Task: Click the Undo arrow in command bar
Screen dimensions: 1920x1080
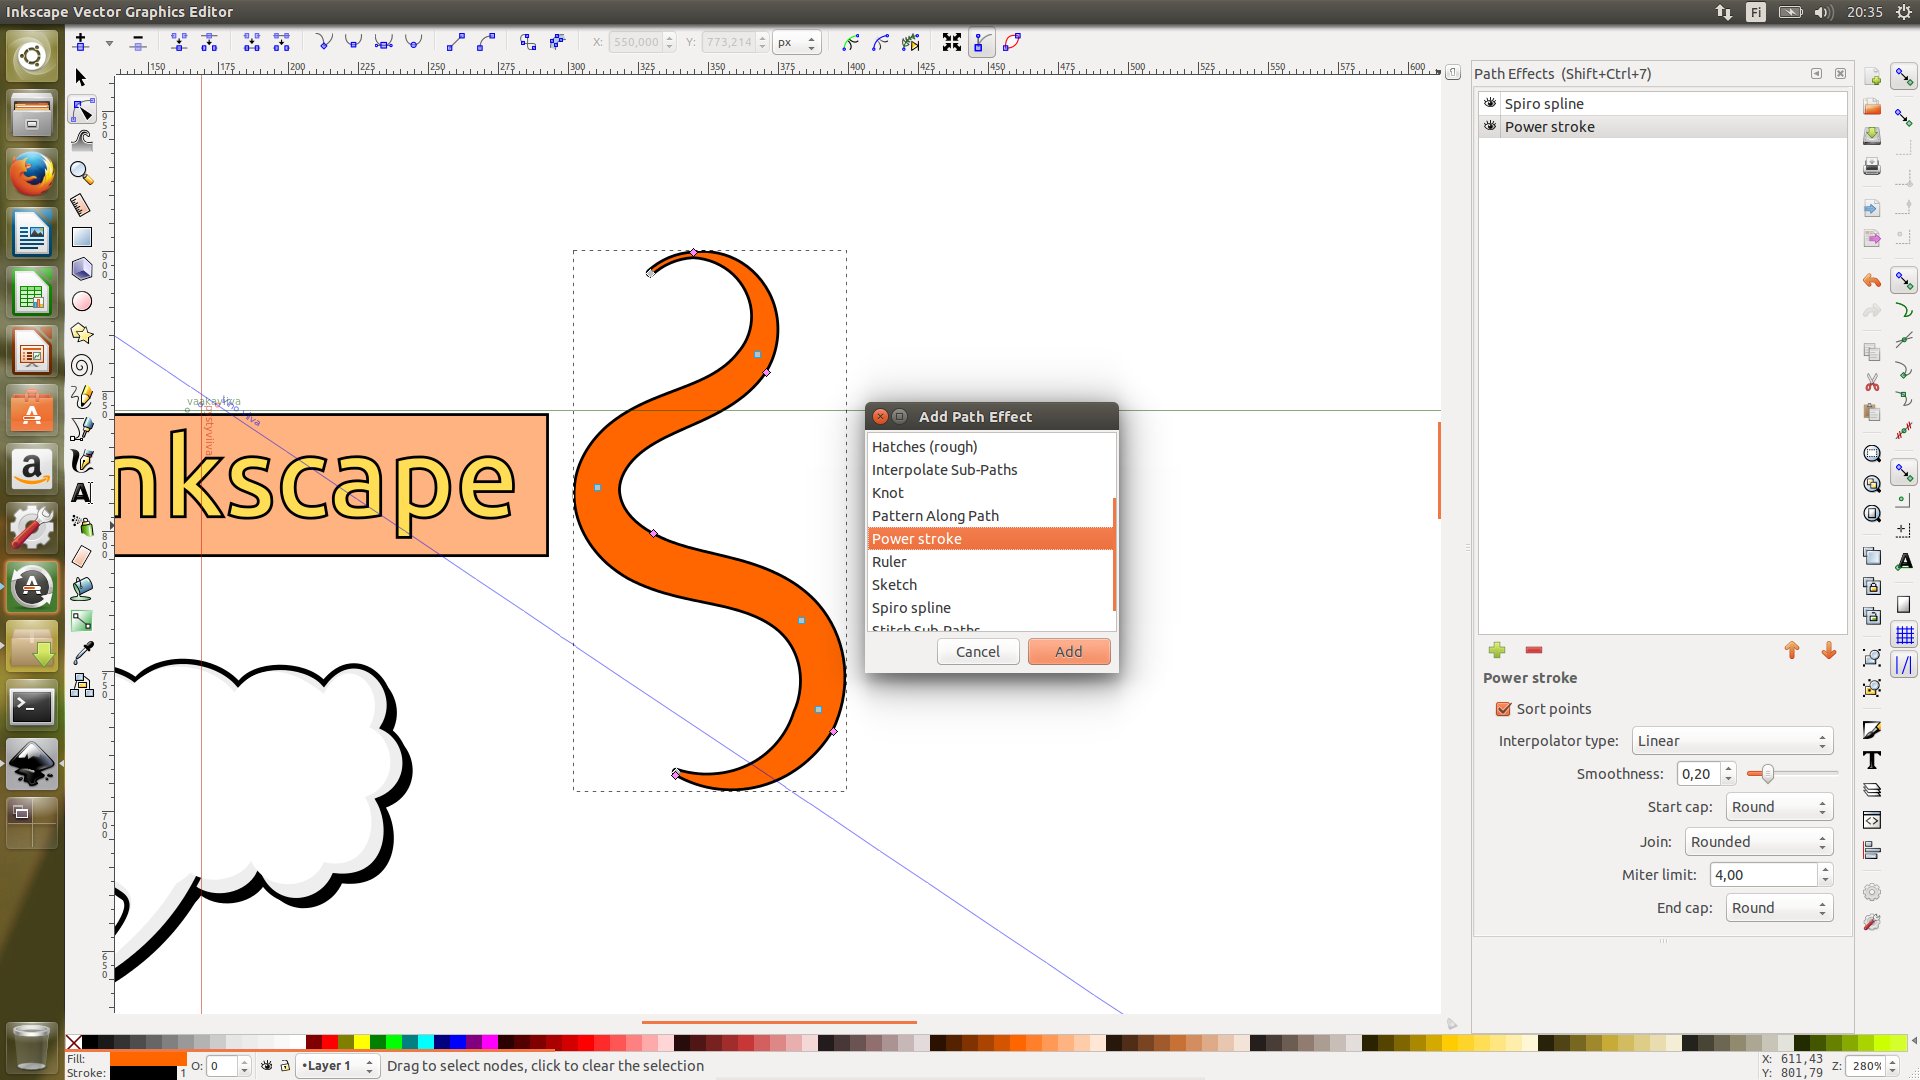Action: click(1872, 280)
